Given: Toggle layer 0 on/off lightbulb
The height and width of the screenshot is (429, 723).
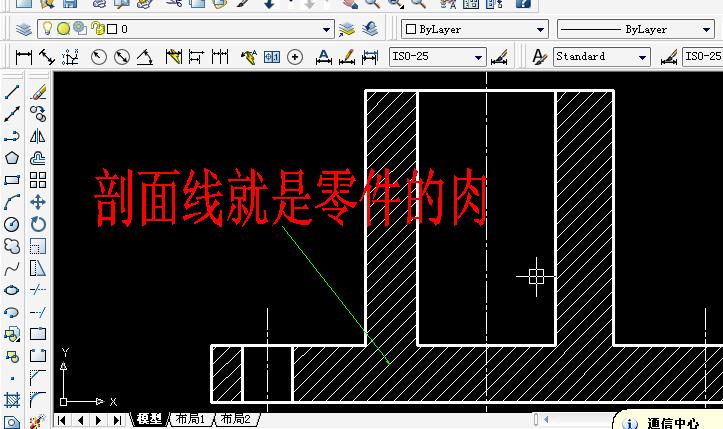Looking at the screenshot, I should click(x=47, y=29).
